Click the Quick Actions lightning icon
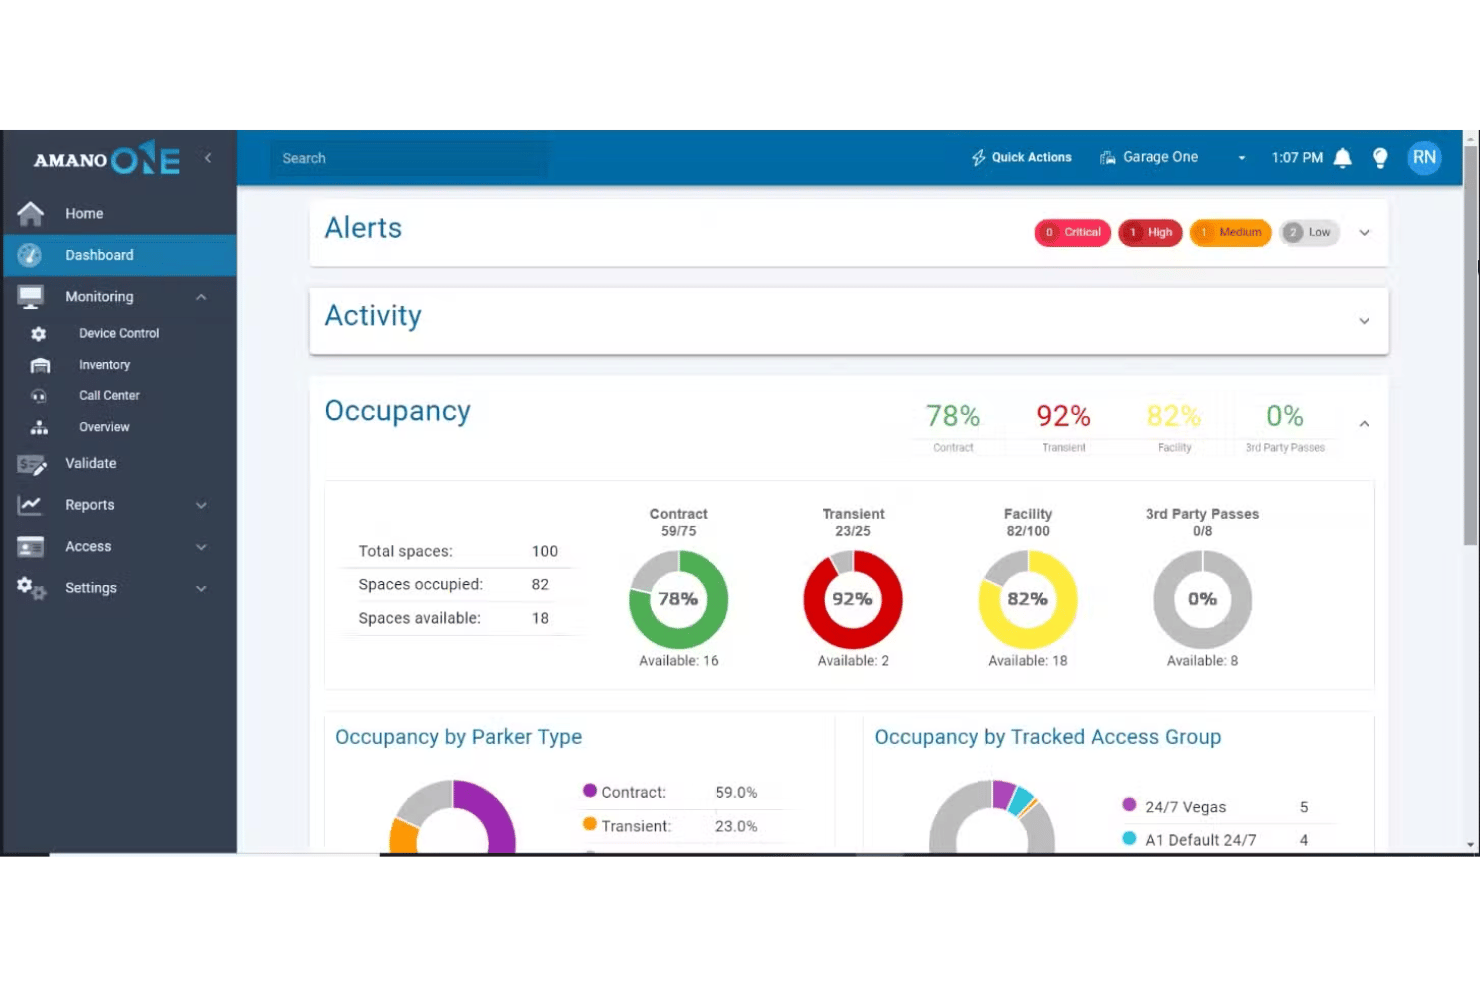The image size is (1480, 987). (979, 158)
